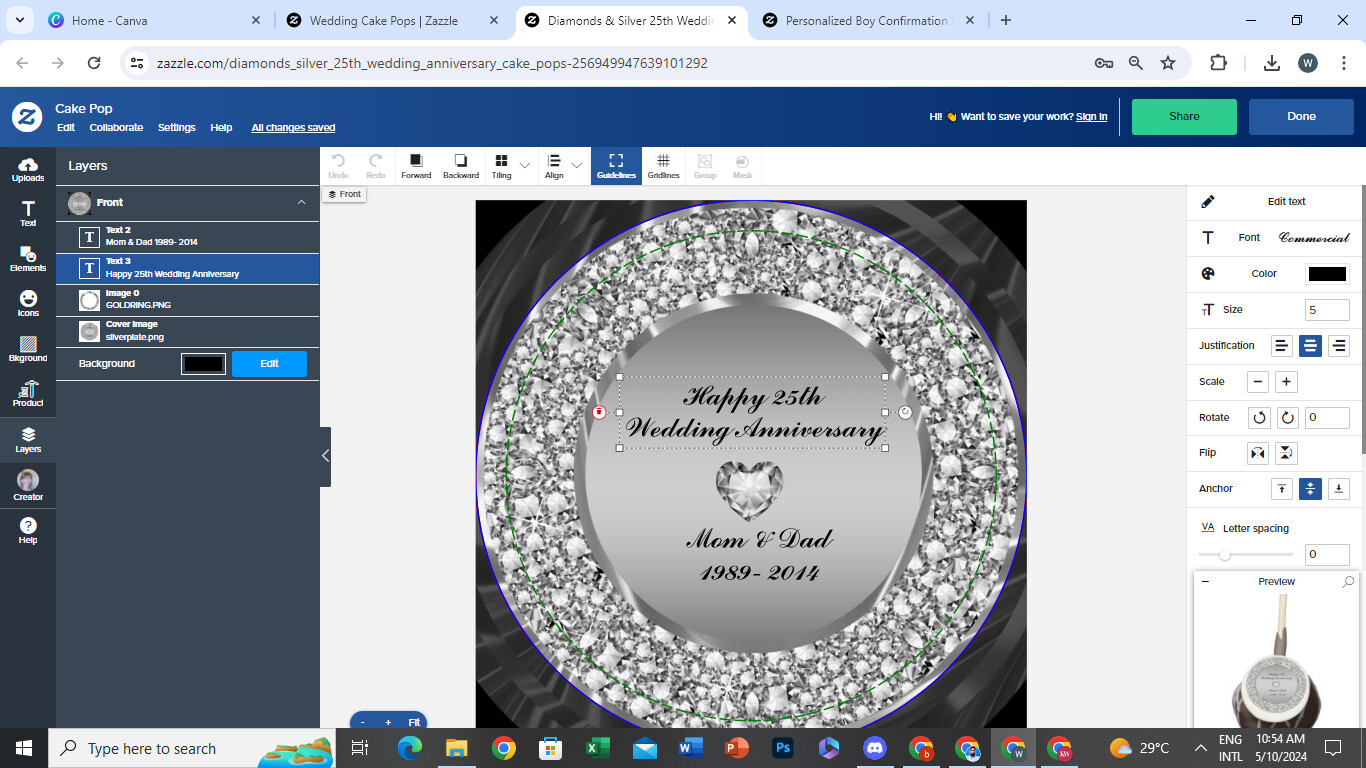This screenshot has width=1366, height=768.
Task: Set anchor to bottom
Action: (1338, 489)
